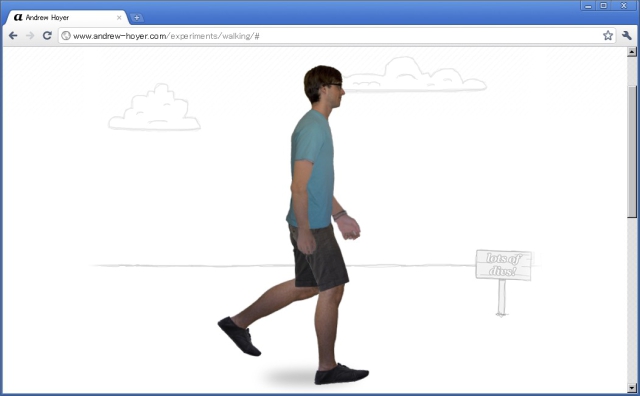
Task: Click the scrollbar up arrow
Action: (x=632, y=51)
